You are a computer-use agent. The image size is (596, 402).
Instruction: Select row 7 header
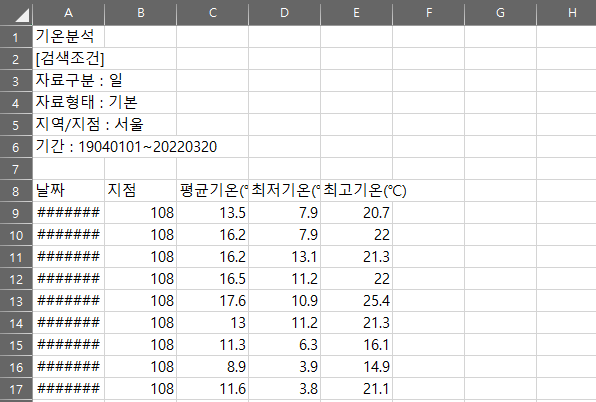point(16,169)
